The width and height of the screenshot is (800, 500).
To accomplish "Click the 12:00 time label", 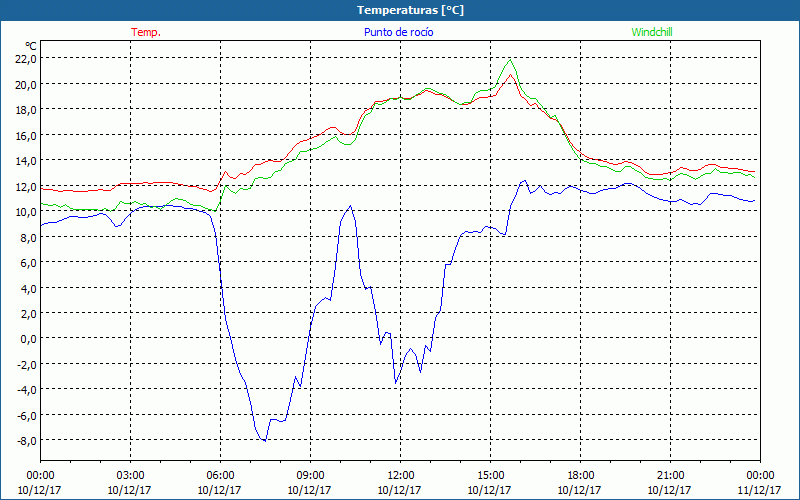I will tap(400, 476).
